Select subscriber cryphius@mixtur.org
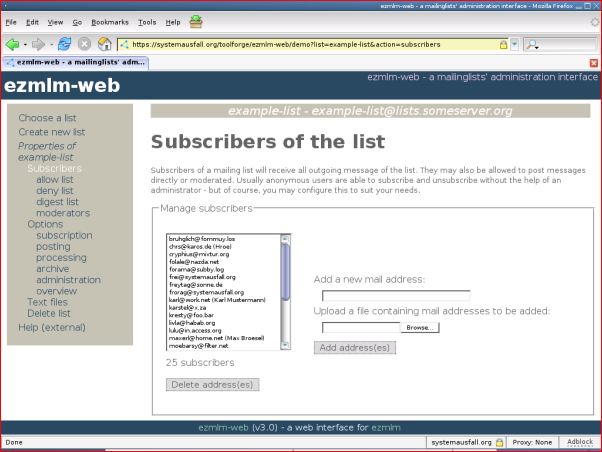602x452 pixels. pos(224,254)
